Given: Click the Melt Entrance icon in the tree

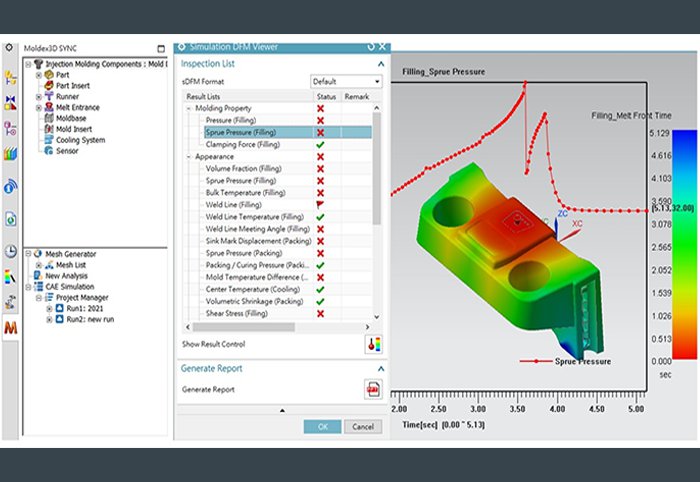Looking at the screenshot, I should coord(49,107).
